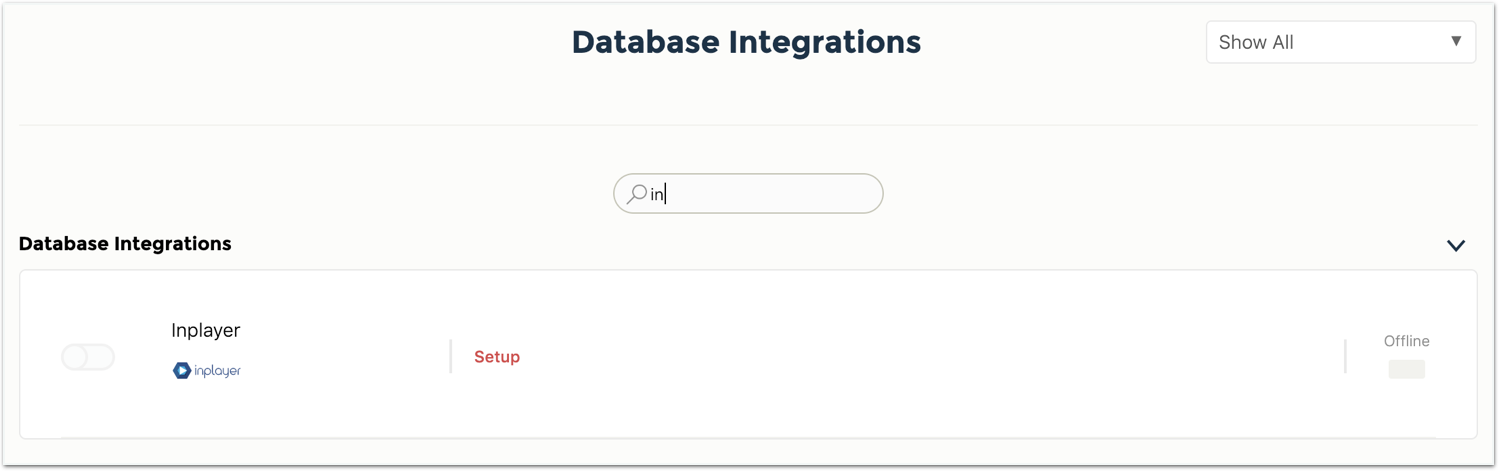Collapse the Database Integrations section chevron

(1456, 245)
